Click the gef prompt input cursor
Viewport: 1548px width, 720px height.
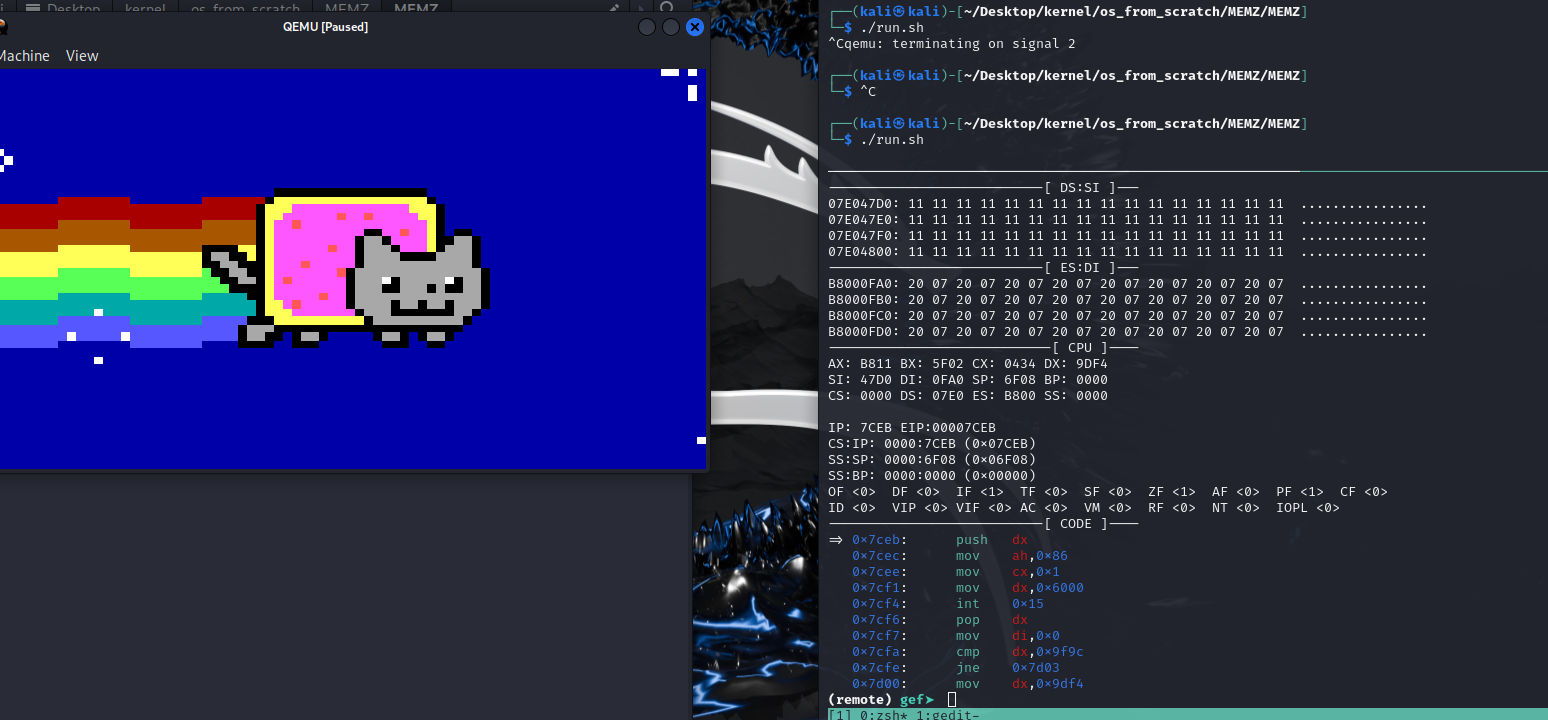tap(952, 699)
